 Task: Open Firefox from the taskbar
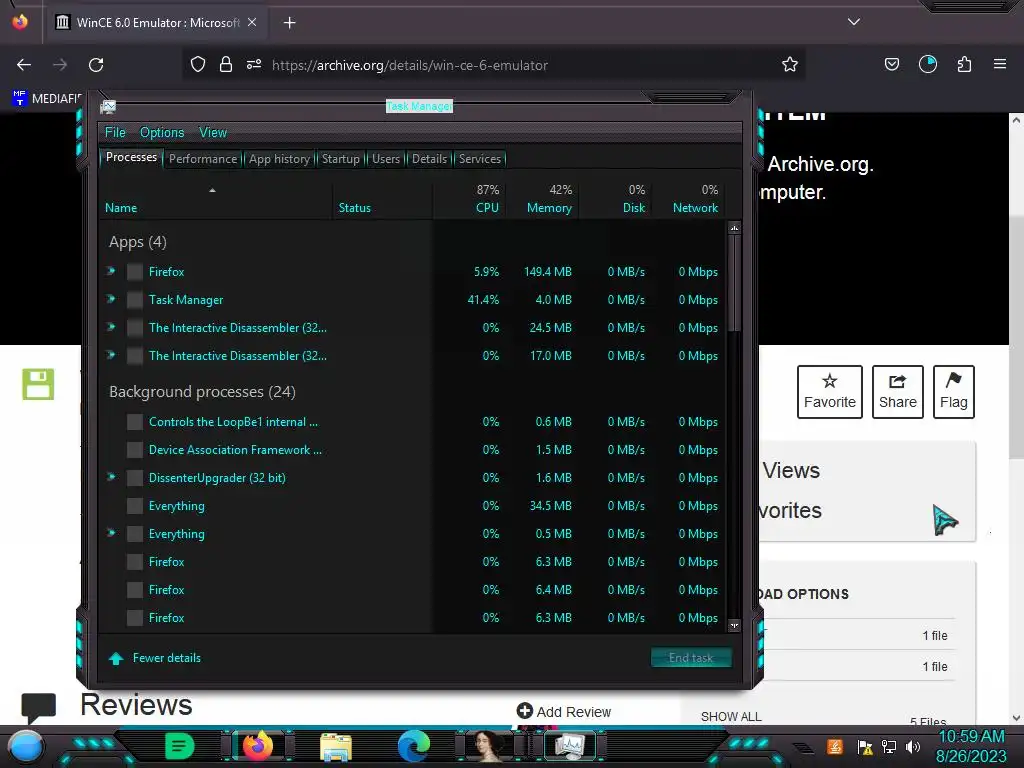pos(258,746)
